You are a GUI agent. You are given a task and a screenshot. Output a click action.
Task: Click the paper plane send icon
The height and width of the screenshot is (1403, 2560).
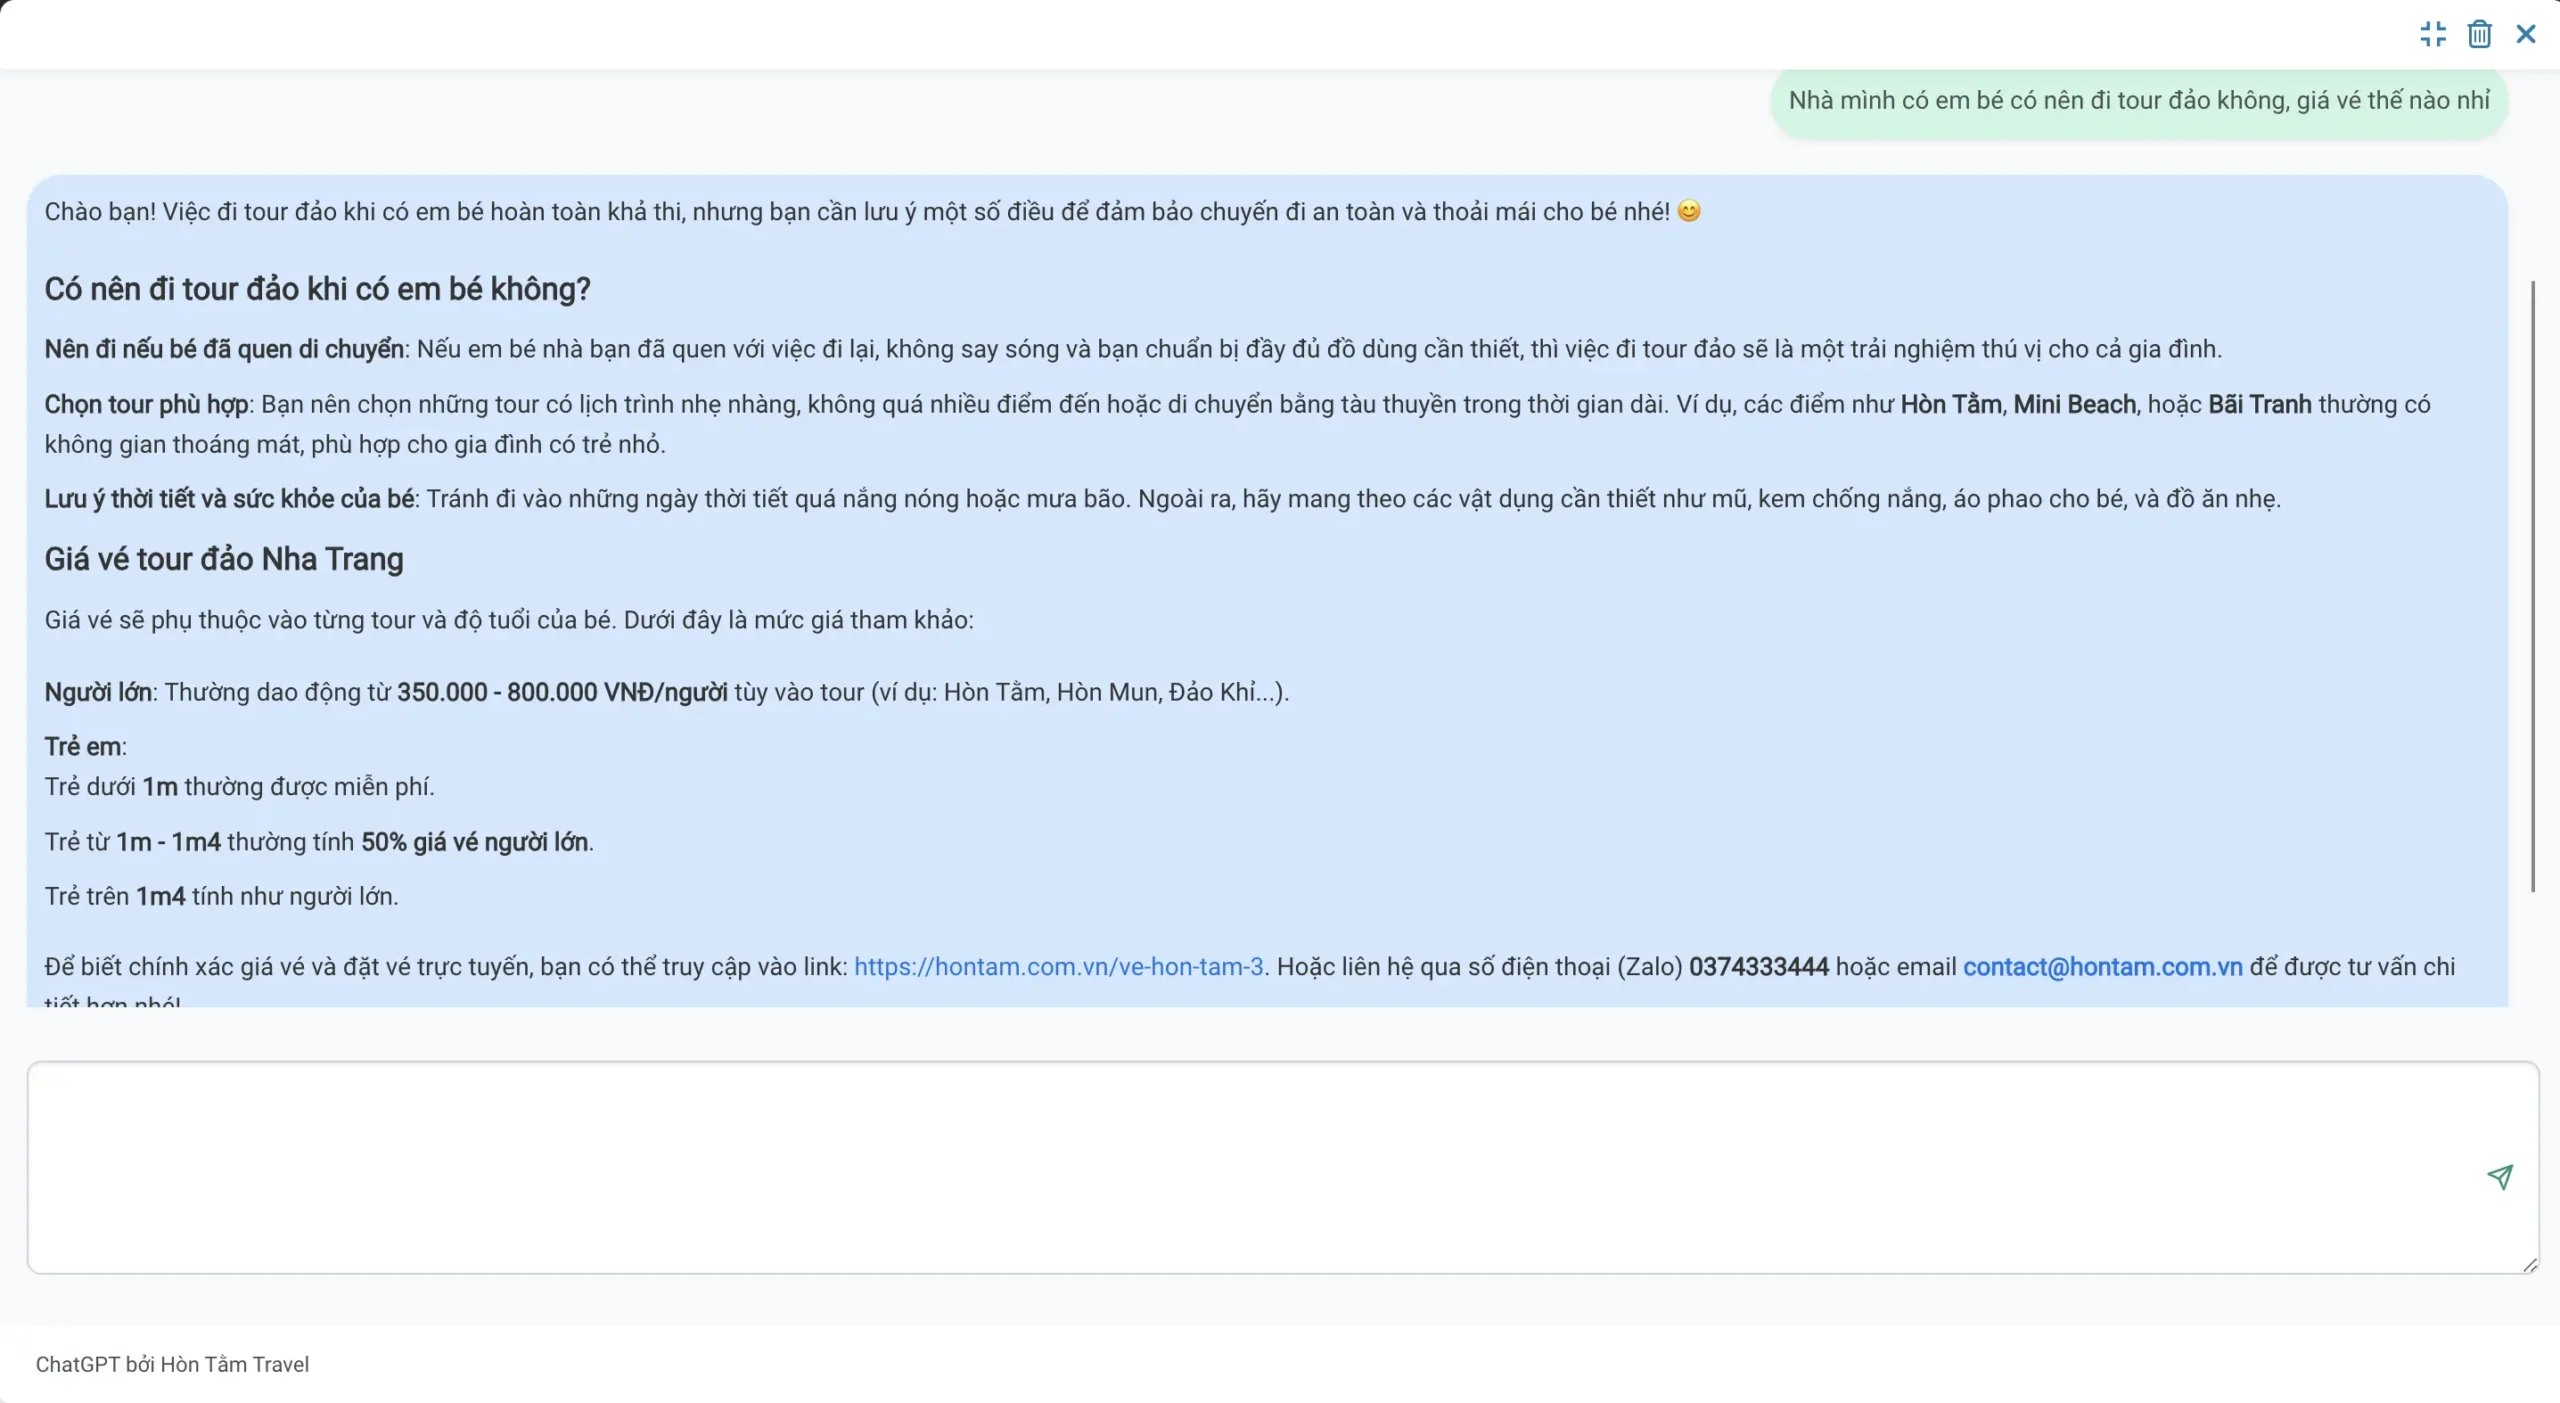click(x=2499, y=1176)
